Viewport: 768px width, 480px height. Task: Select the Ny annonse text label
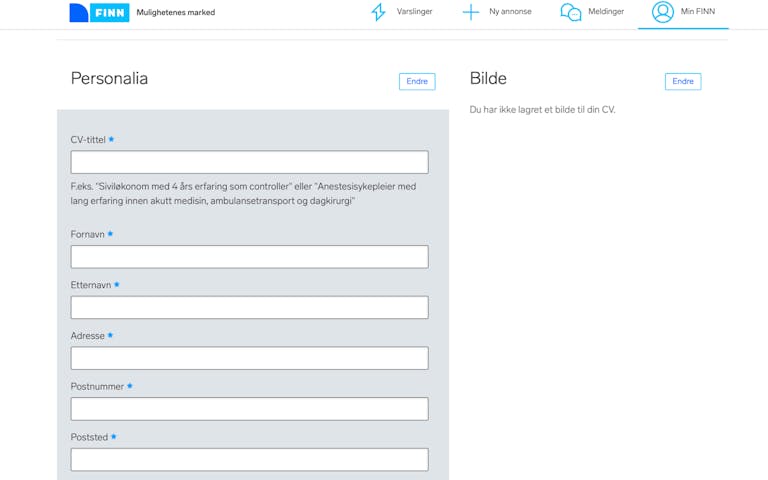[510, 12]
